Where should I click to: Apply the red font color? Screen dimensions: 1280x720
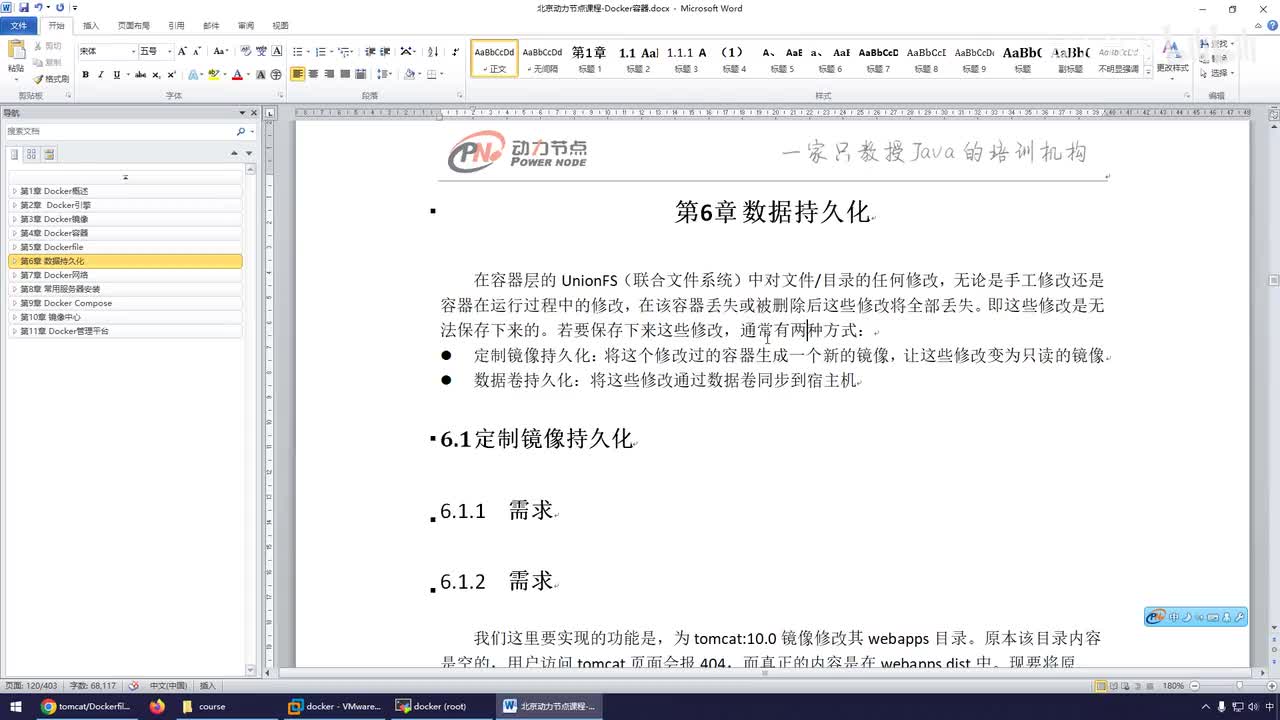coord(237,75)
